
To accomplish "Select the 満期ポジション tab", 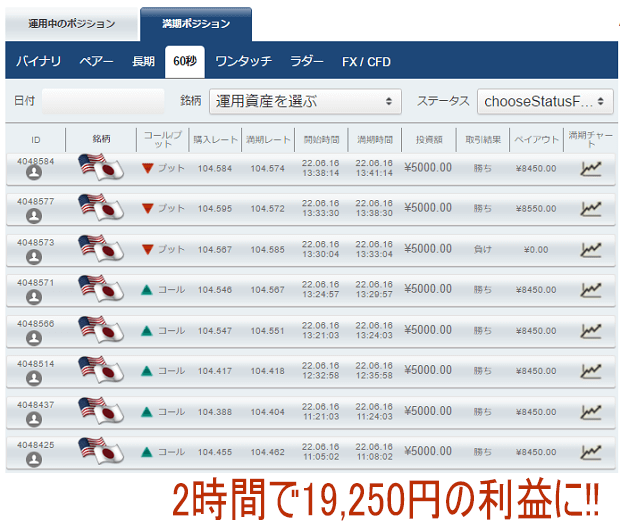I will click(x=196, y=24).
